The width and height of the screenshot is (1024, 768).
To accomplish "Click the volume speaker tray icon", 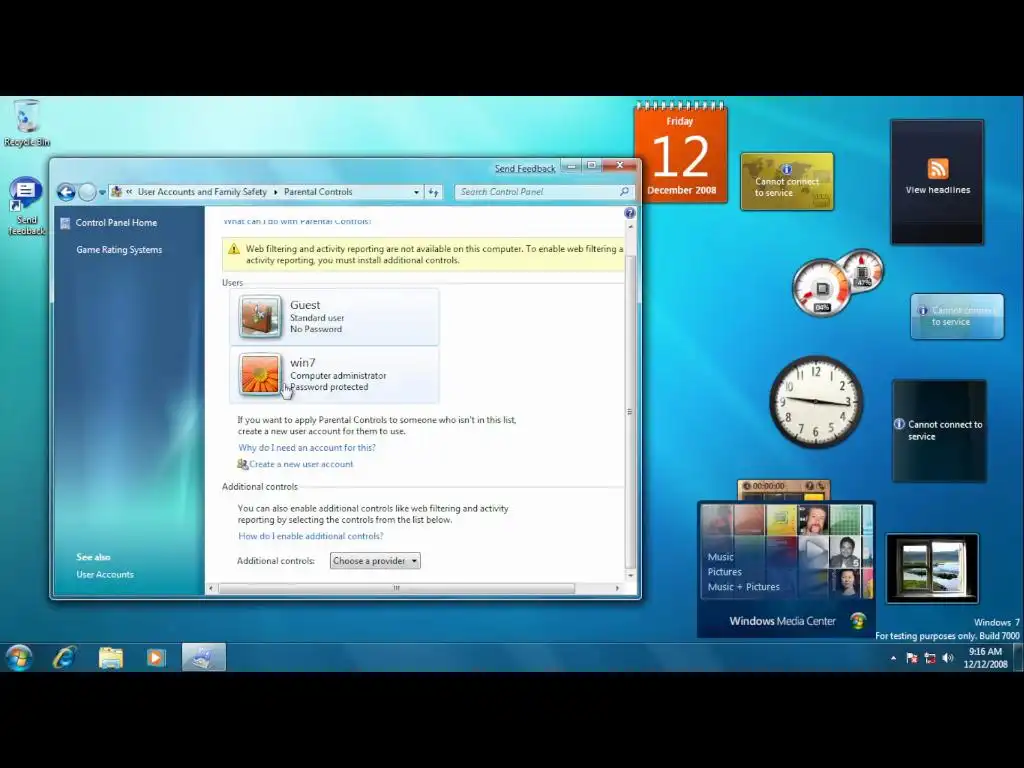I will click(948, 658).
